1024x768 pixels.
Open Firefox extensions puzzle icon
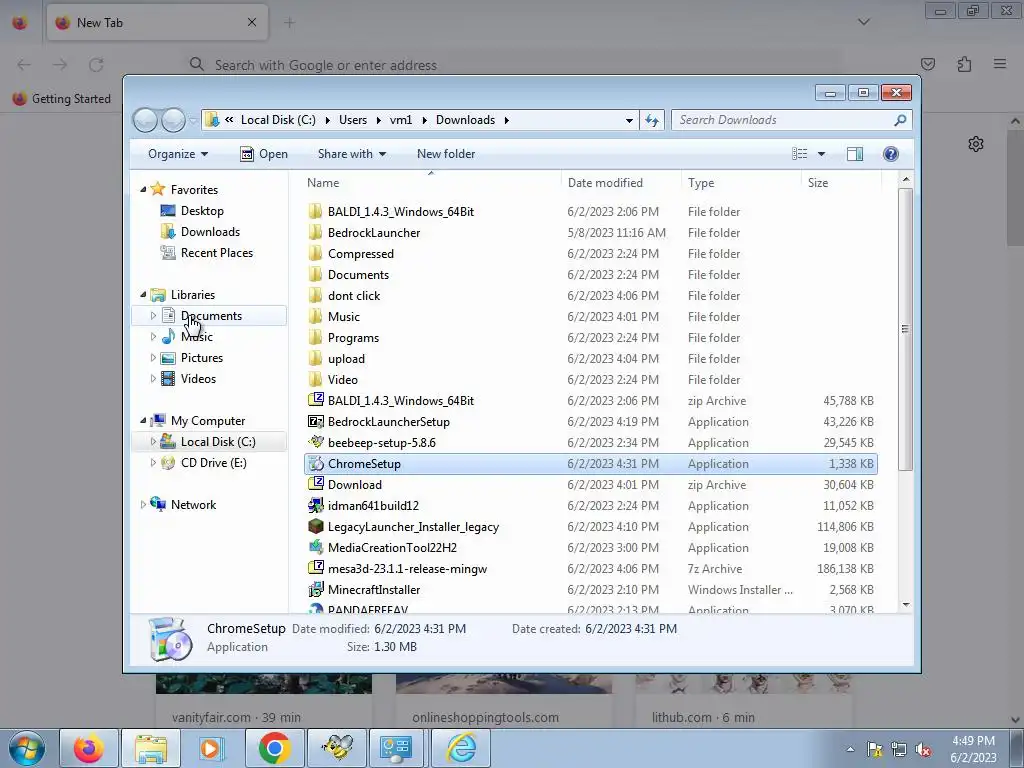[x=965, y=64]
